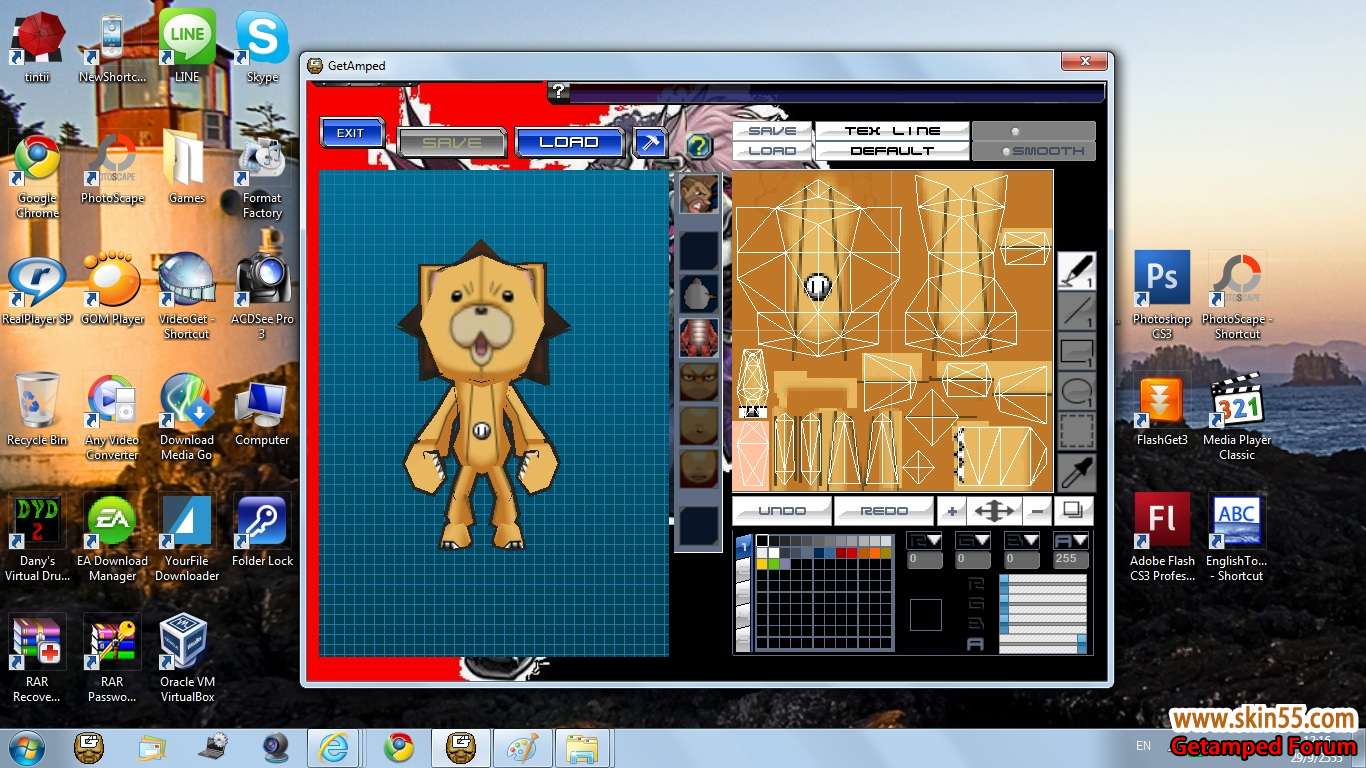Open the Recycle Bin desktop icon
This screenshot has height=768, width=1366.
pyautogui.click(x=37, y=409)
